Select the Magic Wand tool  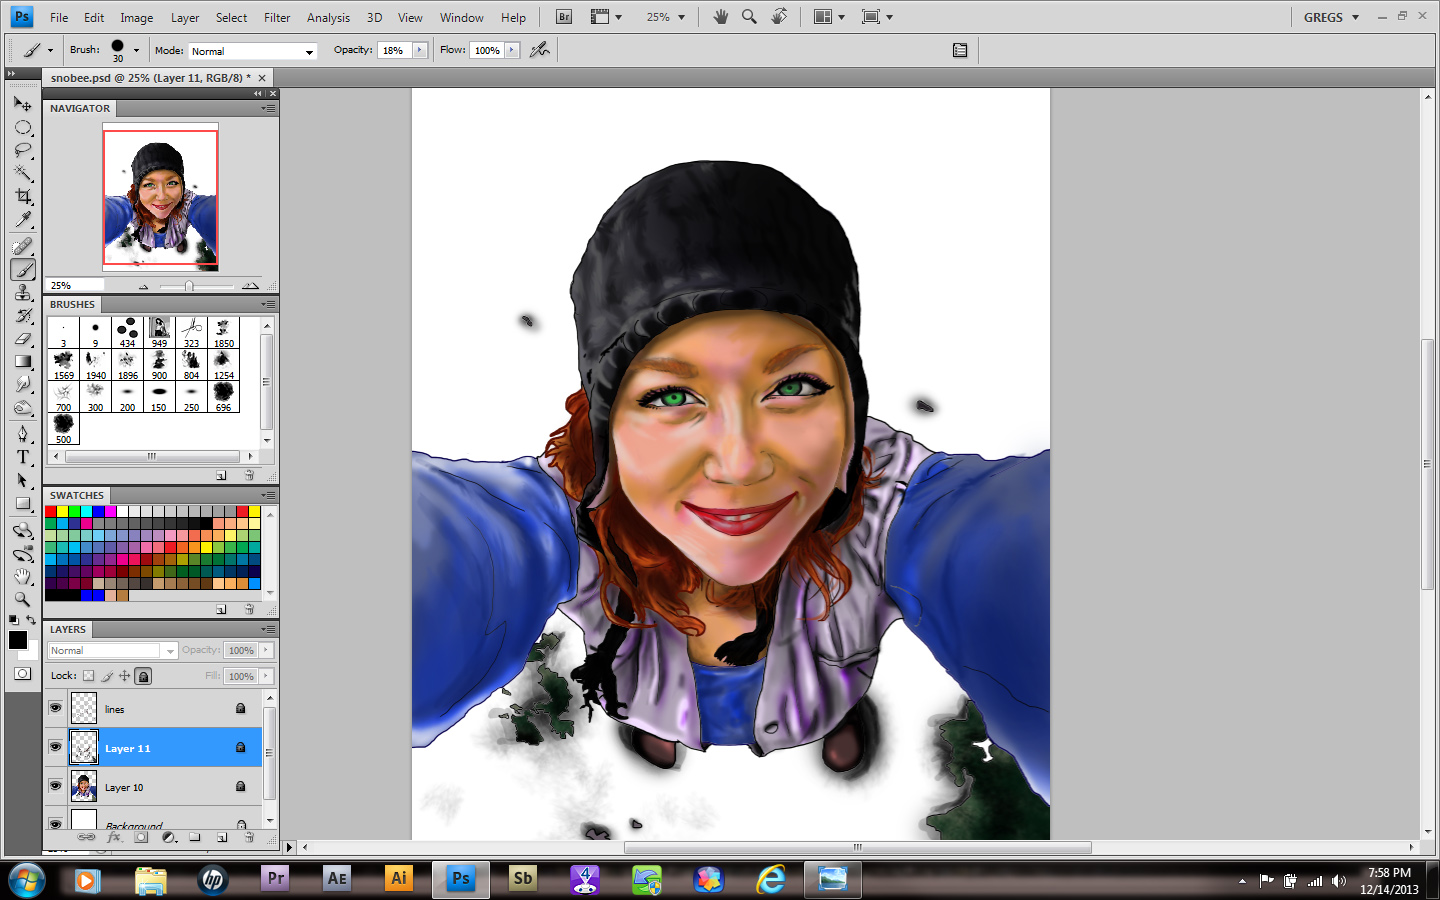pos(23,173)
